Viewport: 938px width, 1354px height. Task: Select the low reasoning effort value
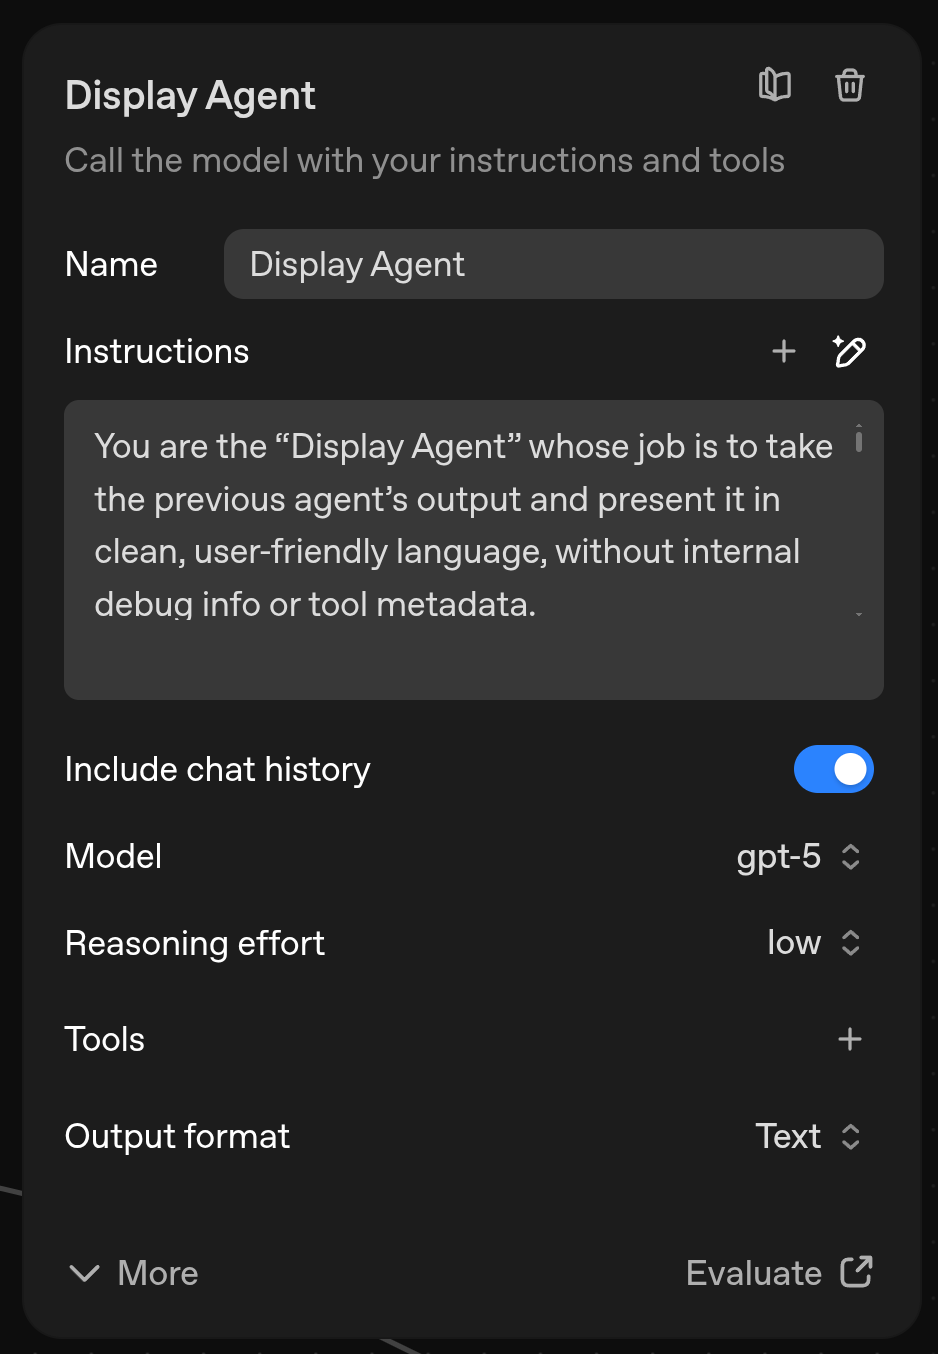pyautogui.click(x=793, y=942)
